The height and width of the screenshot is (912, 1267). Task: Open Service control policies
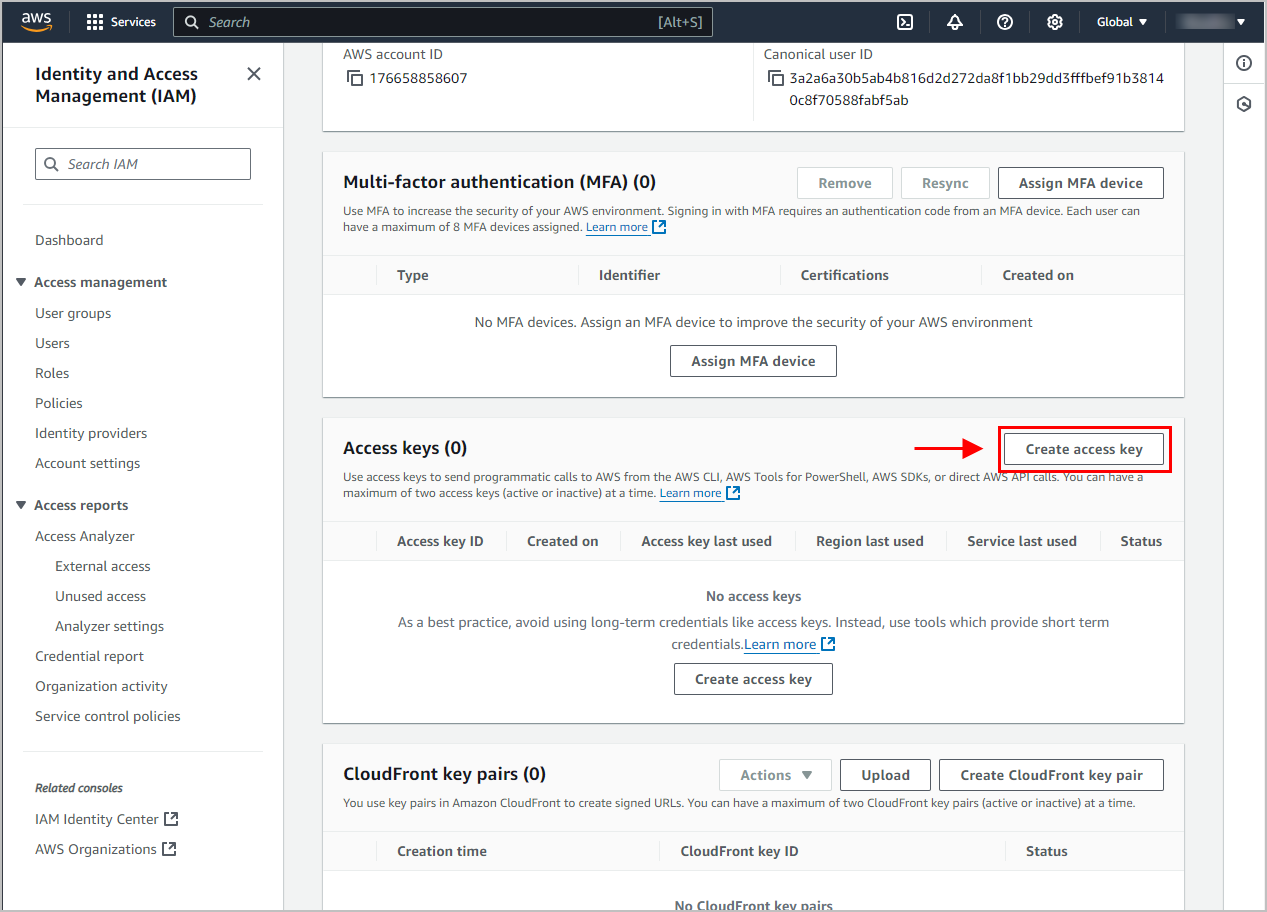pos(108,716)
